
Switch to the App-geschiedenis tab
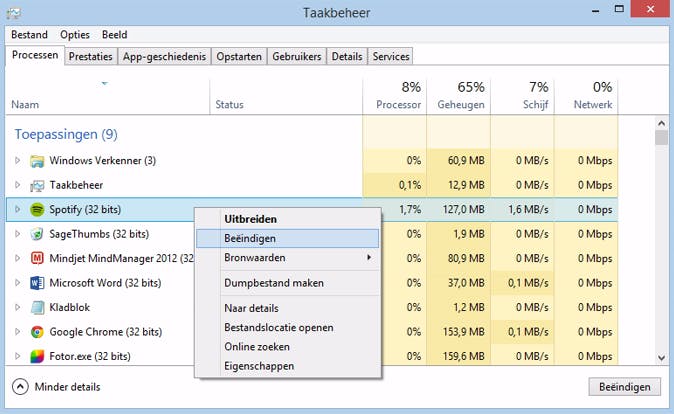pos(164,57)
